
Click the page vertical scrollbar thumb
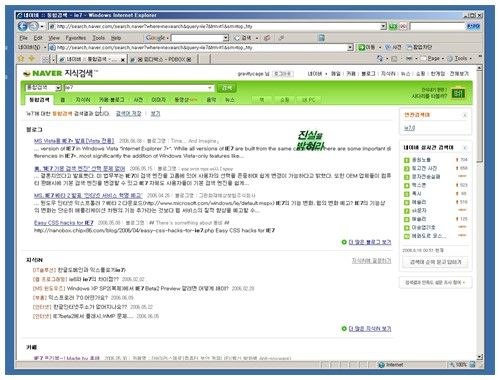point(479,117)
